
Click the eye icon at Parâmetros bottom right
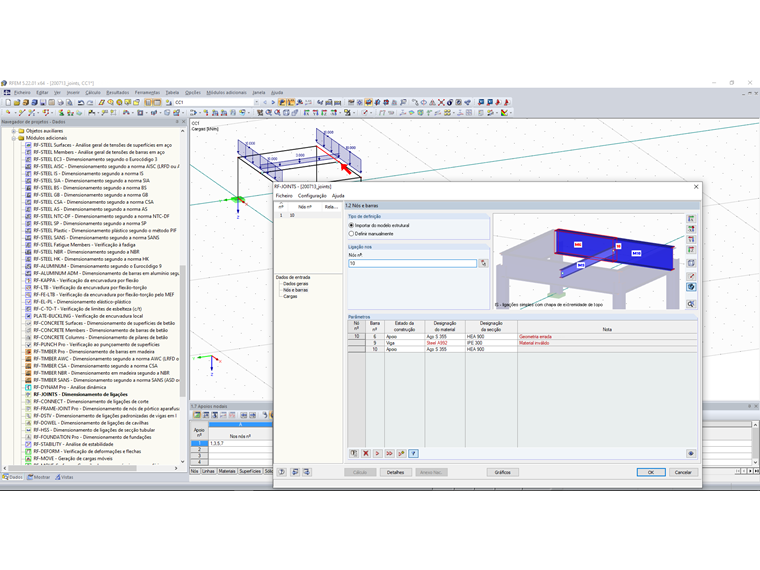point(691,454)
